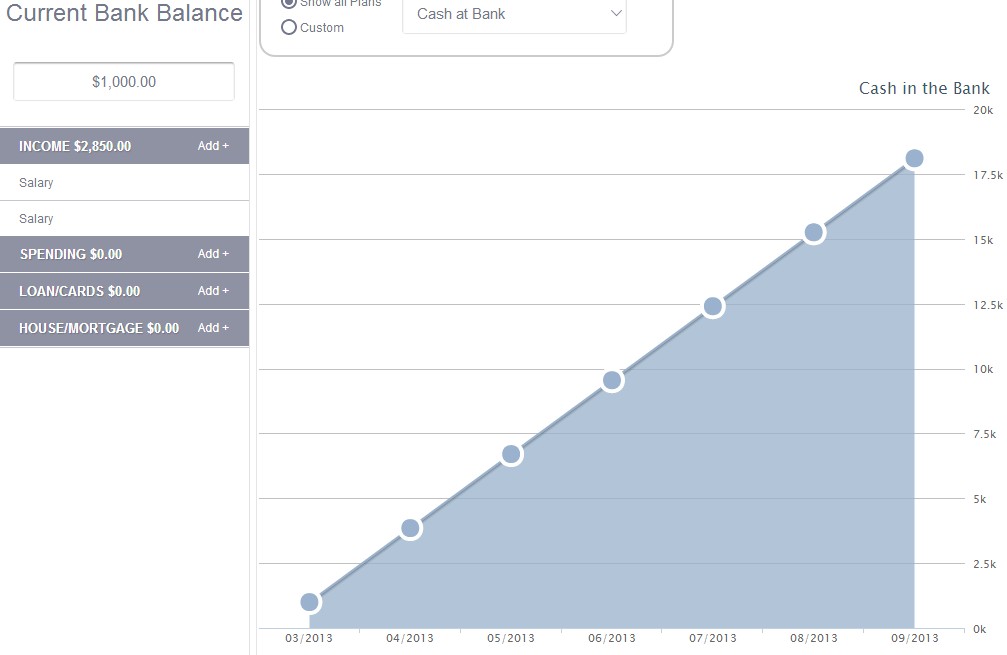Select the 04/2013 chart data point
This screenshot has width=1007, height=655.
[410, 528]
